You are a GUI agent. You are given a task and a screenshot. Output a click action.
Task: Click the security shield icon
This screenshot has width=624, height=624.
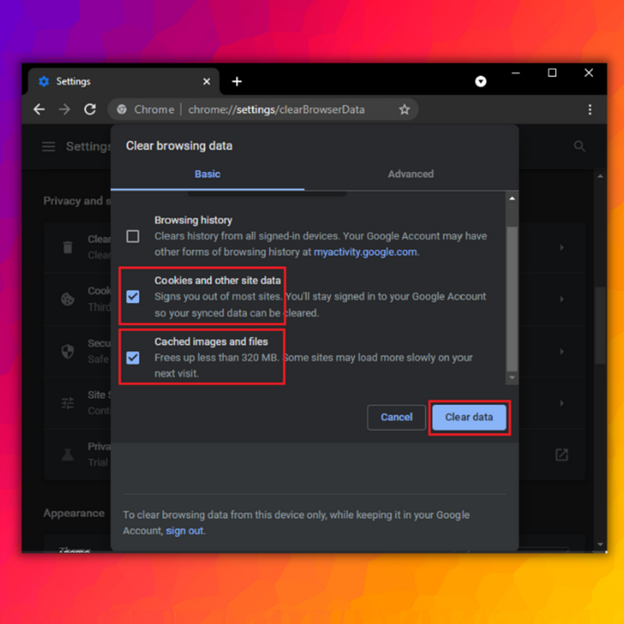[68, 351]
